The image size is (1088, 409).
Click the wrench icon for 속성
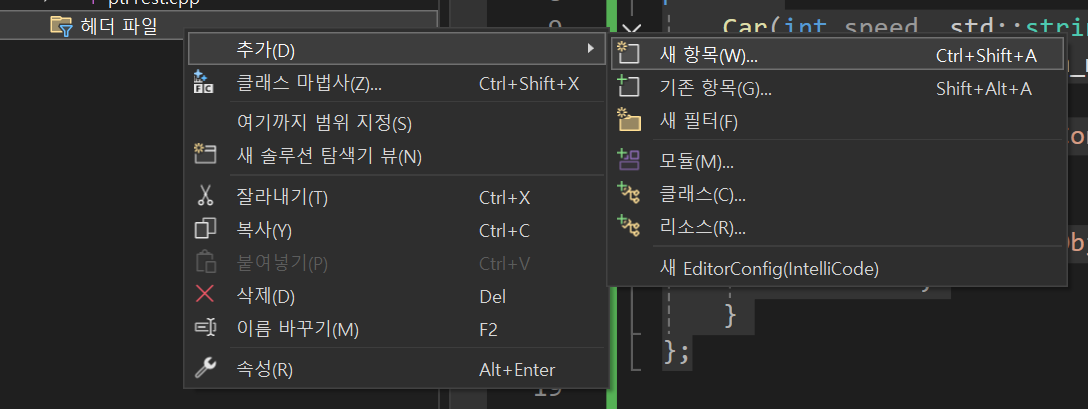point(205,368)
